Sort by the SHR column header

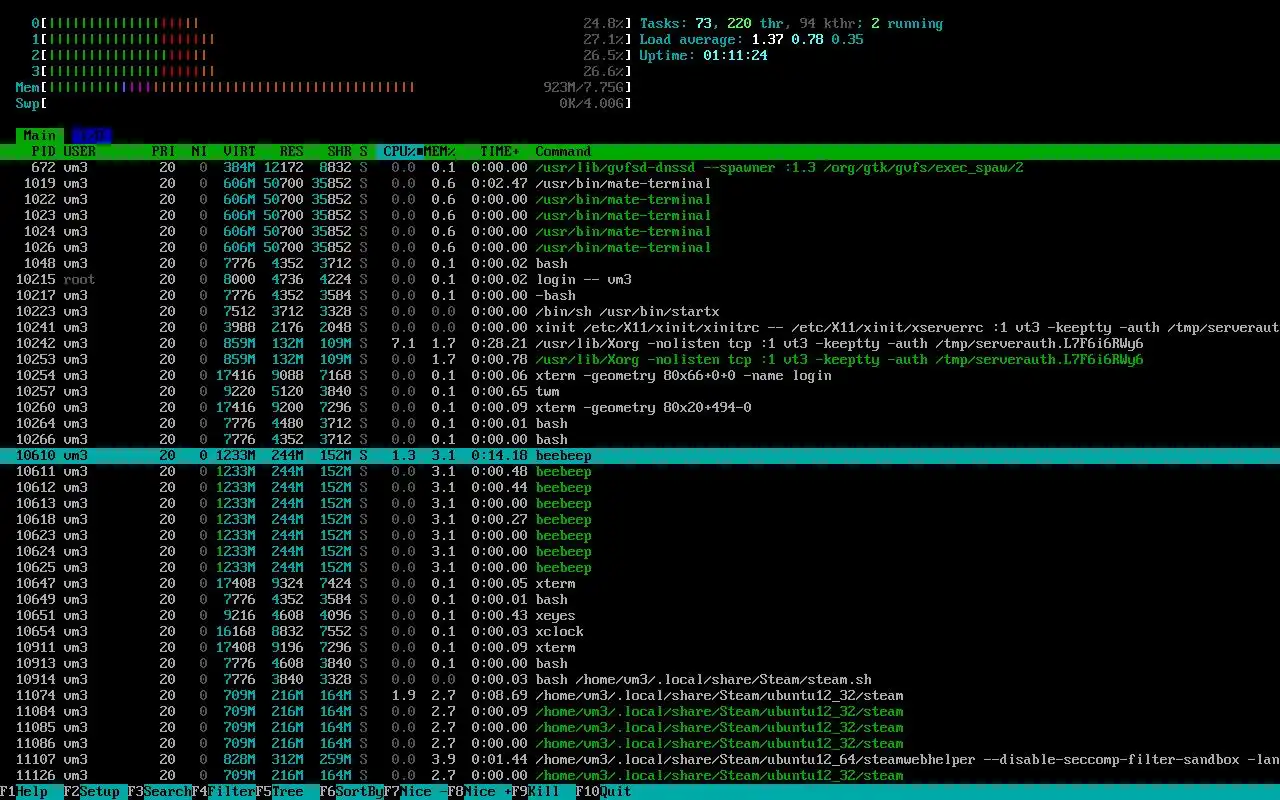pos(340,151)
